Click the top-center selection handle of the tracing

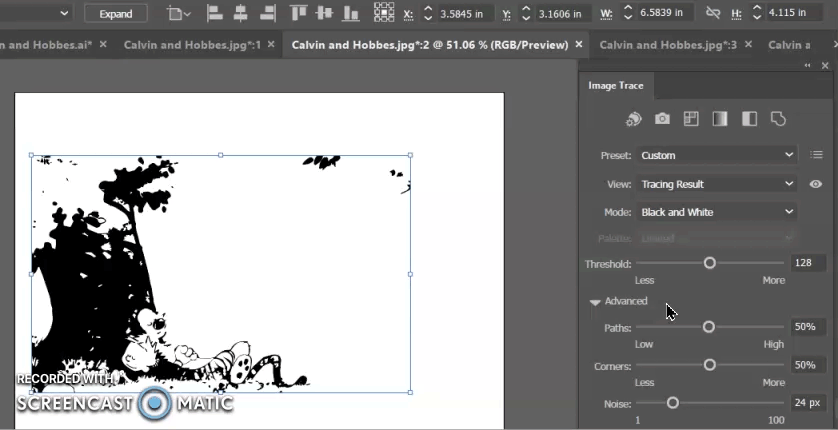tap(221, 155)
